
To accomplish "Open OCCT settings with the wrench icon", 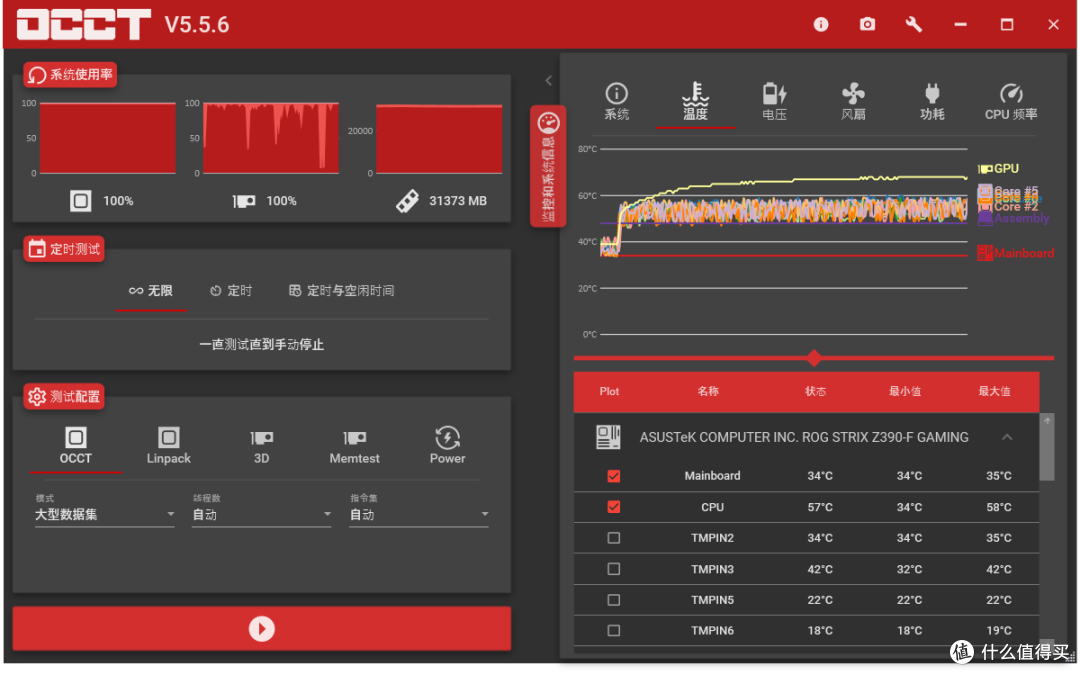I will pos(913,24).
